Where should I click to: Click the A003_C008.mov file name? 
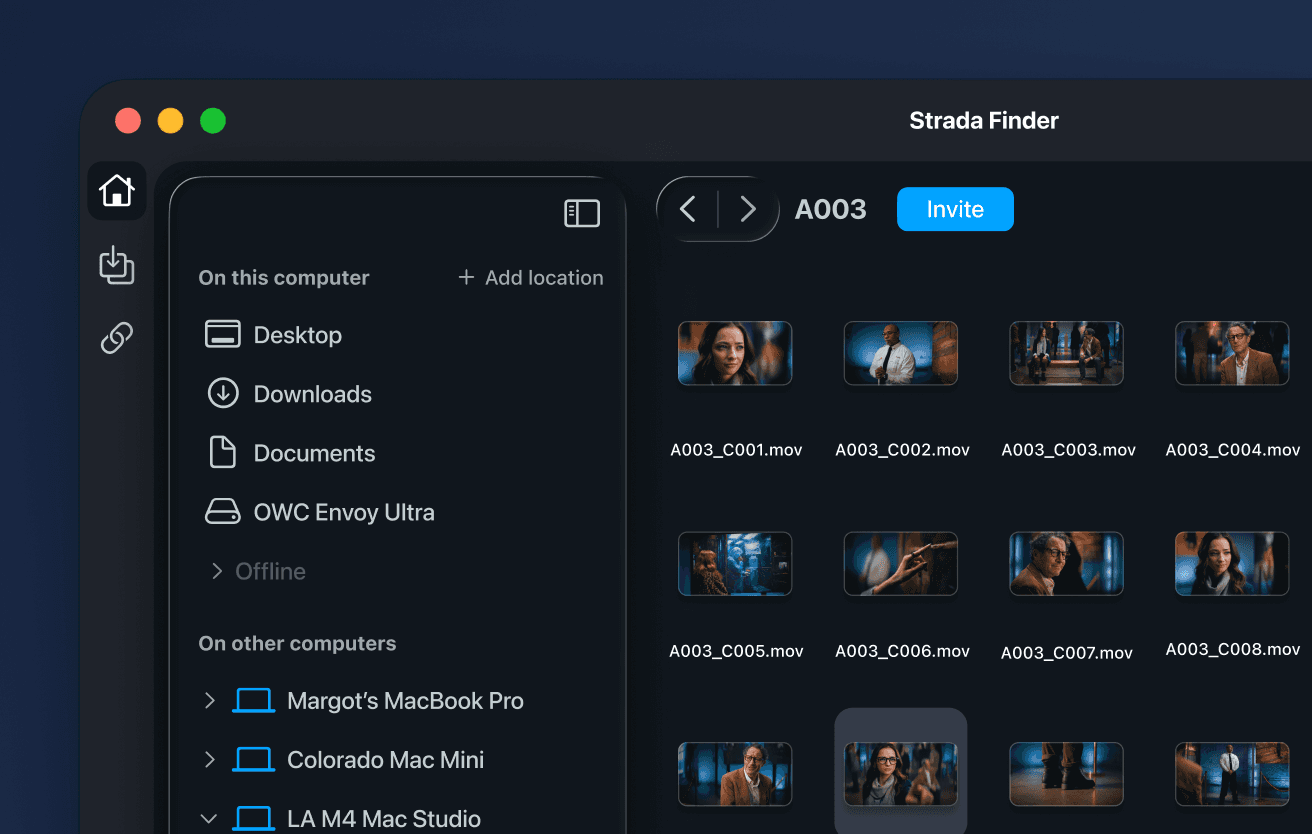[x=1233, y=650]
